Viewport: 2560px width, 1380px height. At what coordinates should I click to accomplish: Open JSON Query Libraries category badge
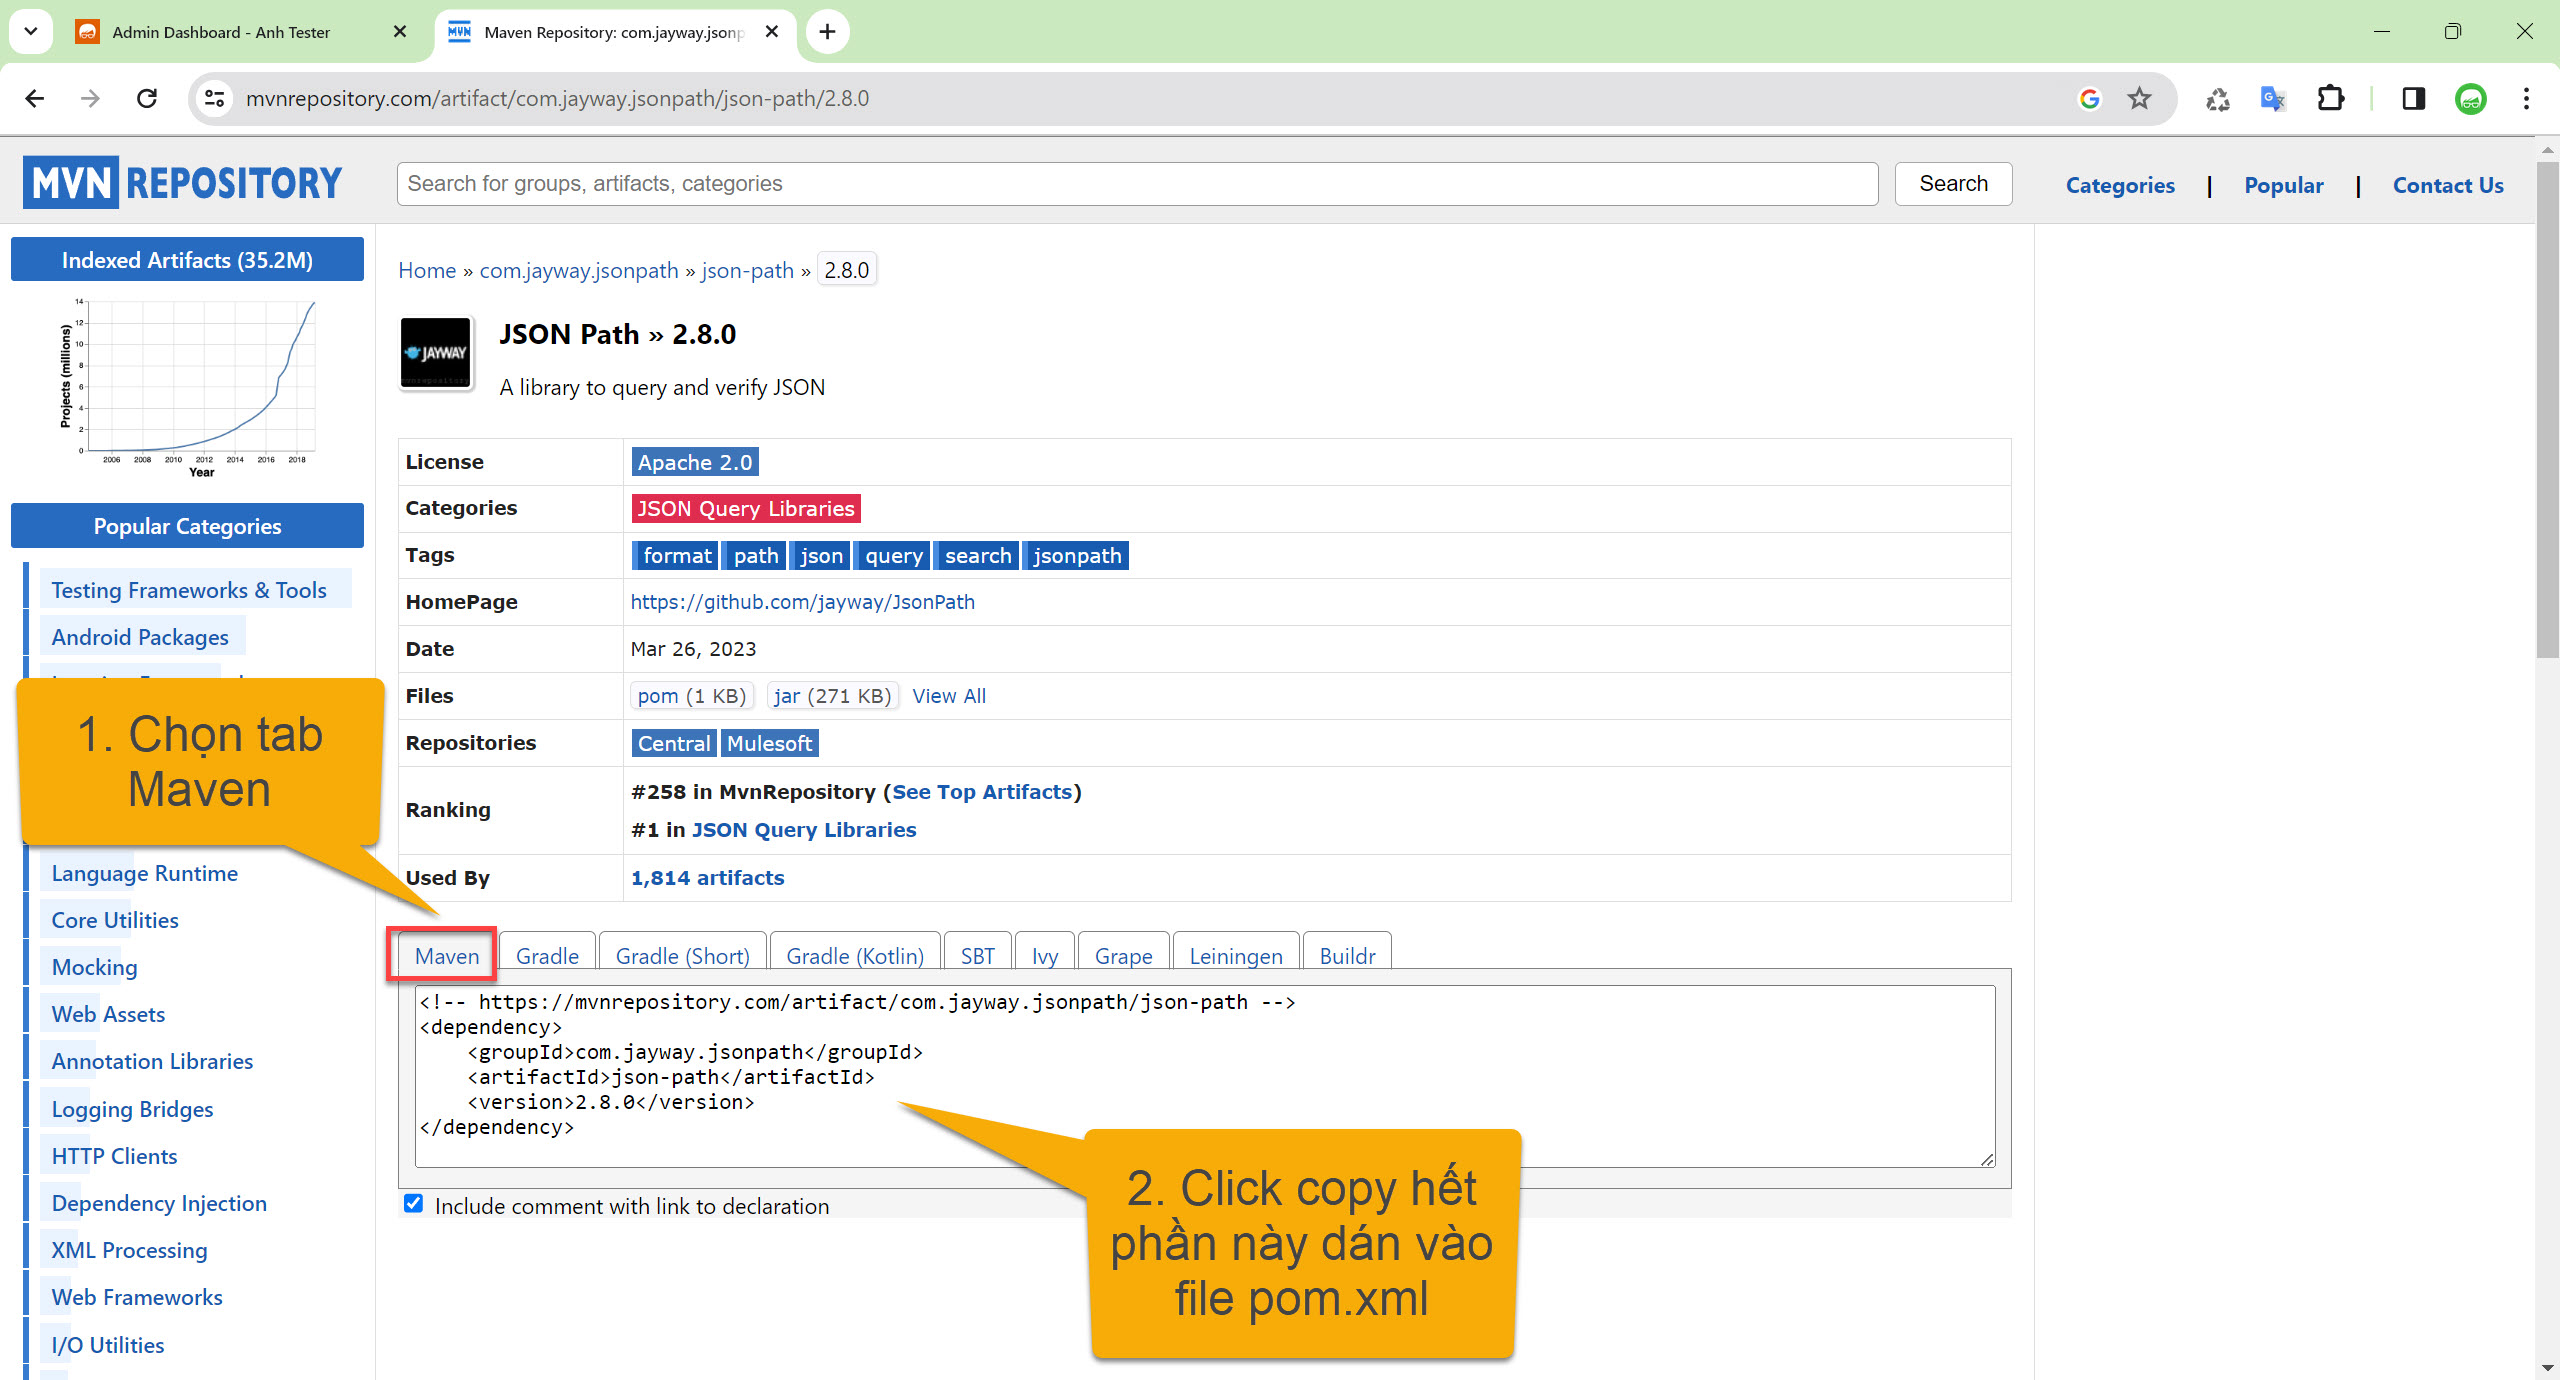pos(746,508)
